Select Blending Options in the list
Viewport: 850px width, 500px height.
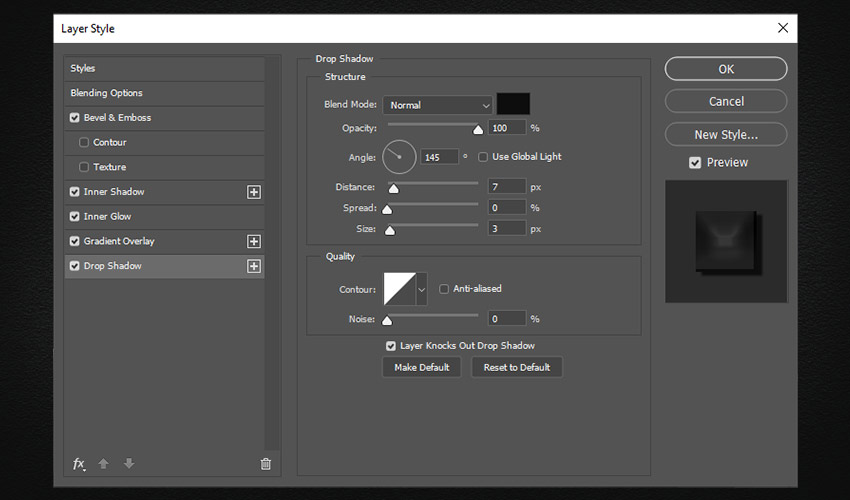pos(106,93)
